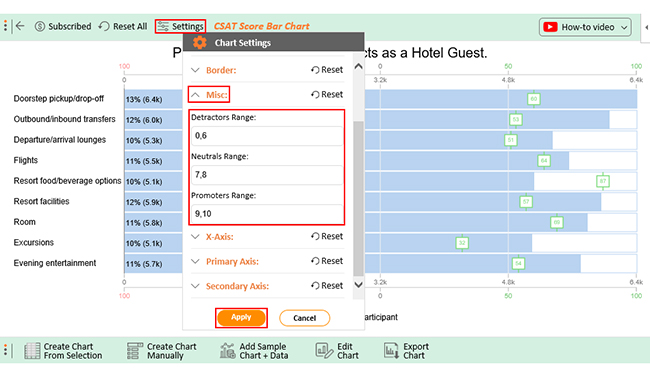The width and height of the screenshot is (650, 377).
Task: Edit the Promoters Range field
Action: point(267,214)
